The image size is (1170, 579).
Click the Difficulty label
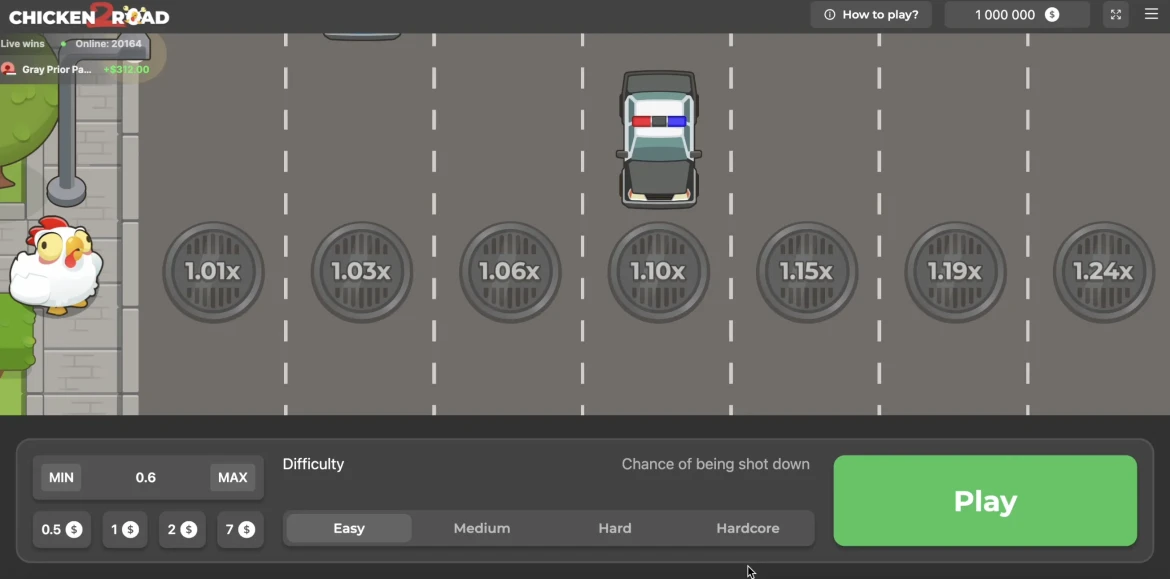pos(313,464)
